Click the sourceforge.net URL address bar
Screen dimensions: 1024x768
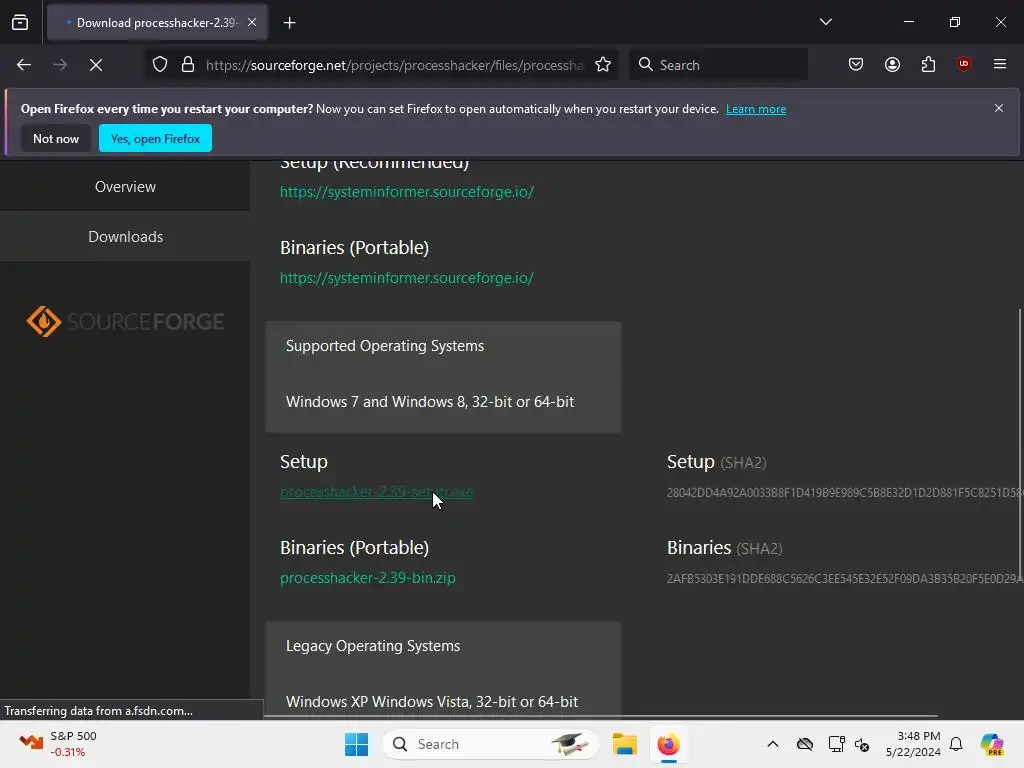click(394, 65)
